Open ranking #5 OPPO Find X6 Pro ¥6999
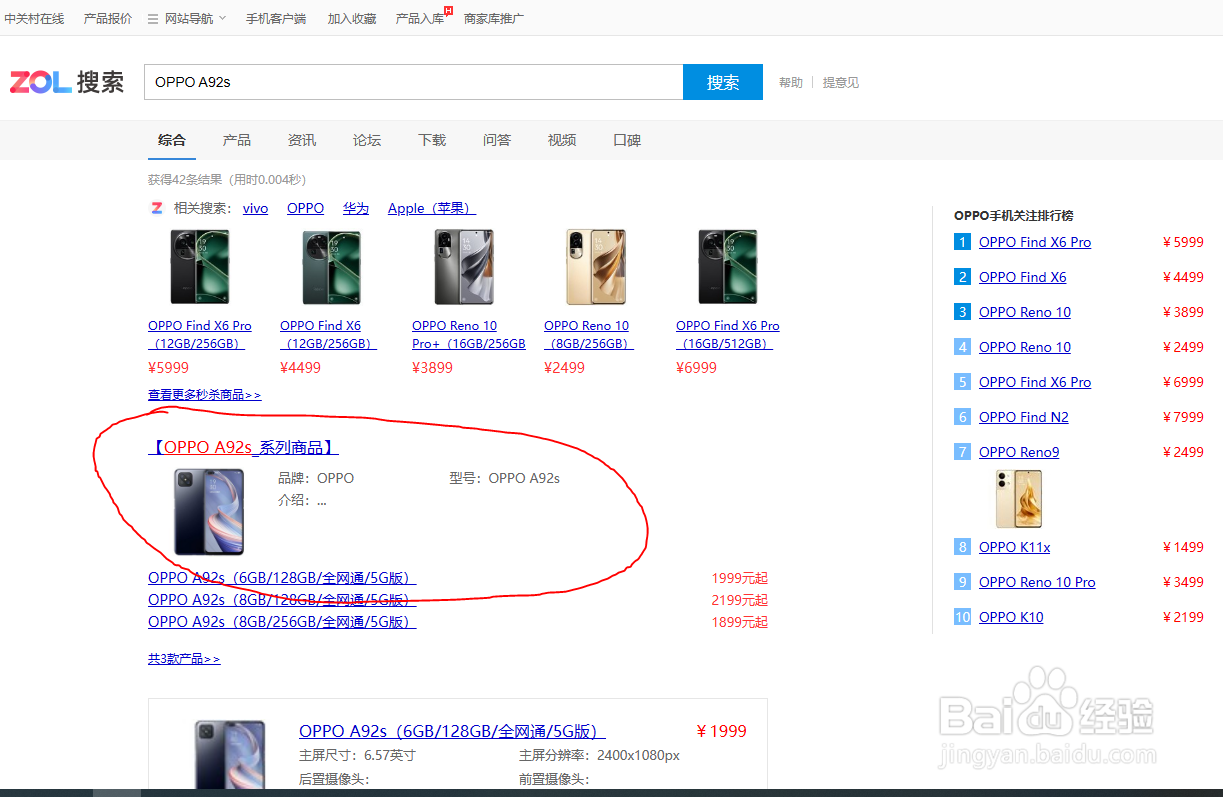 pos(1035,382)
